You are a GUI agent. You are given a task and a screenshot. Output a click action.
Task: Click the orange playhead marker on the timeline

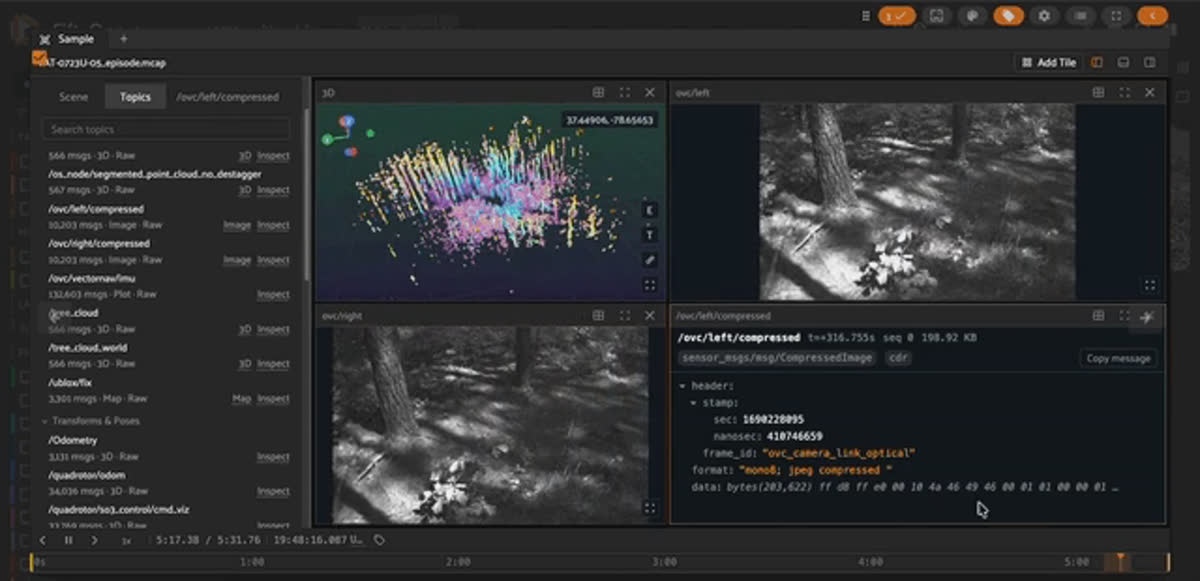pos(1120,561)
